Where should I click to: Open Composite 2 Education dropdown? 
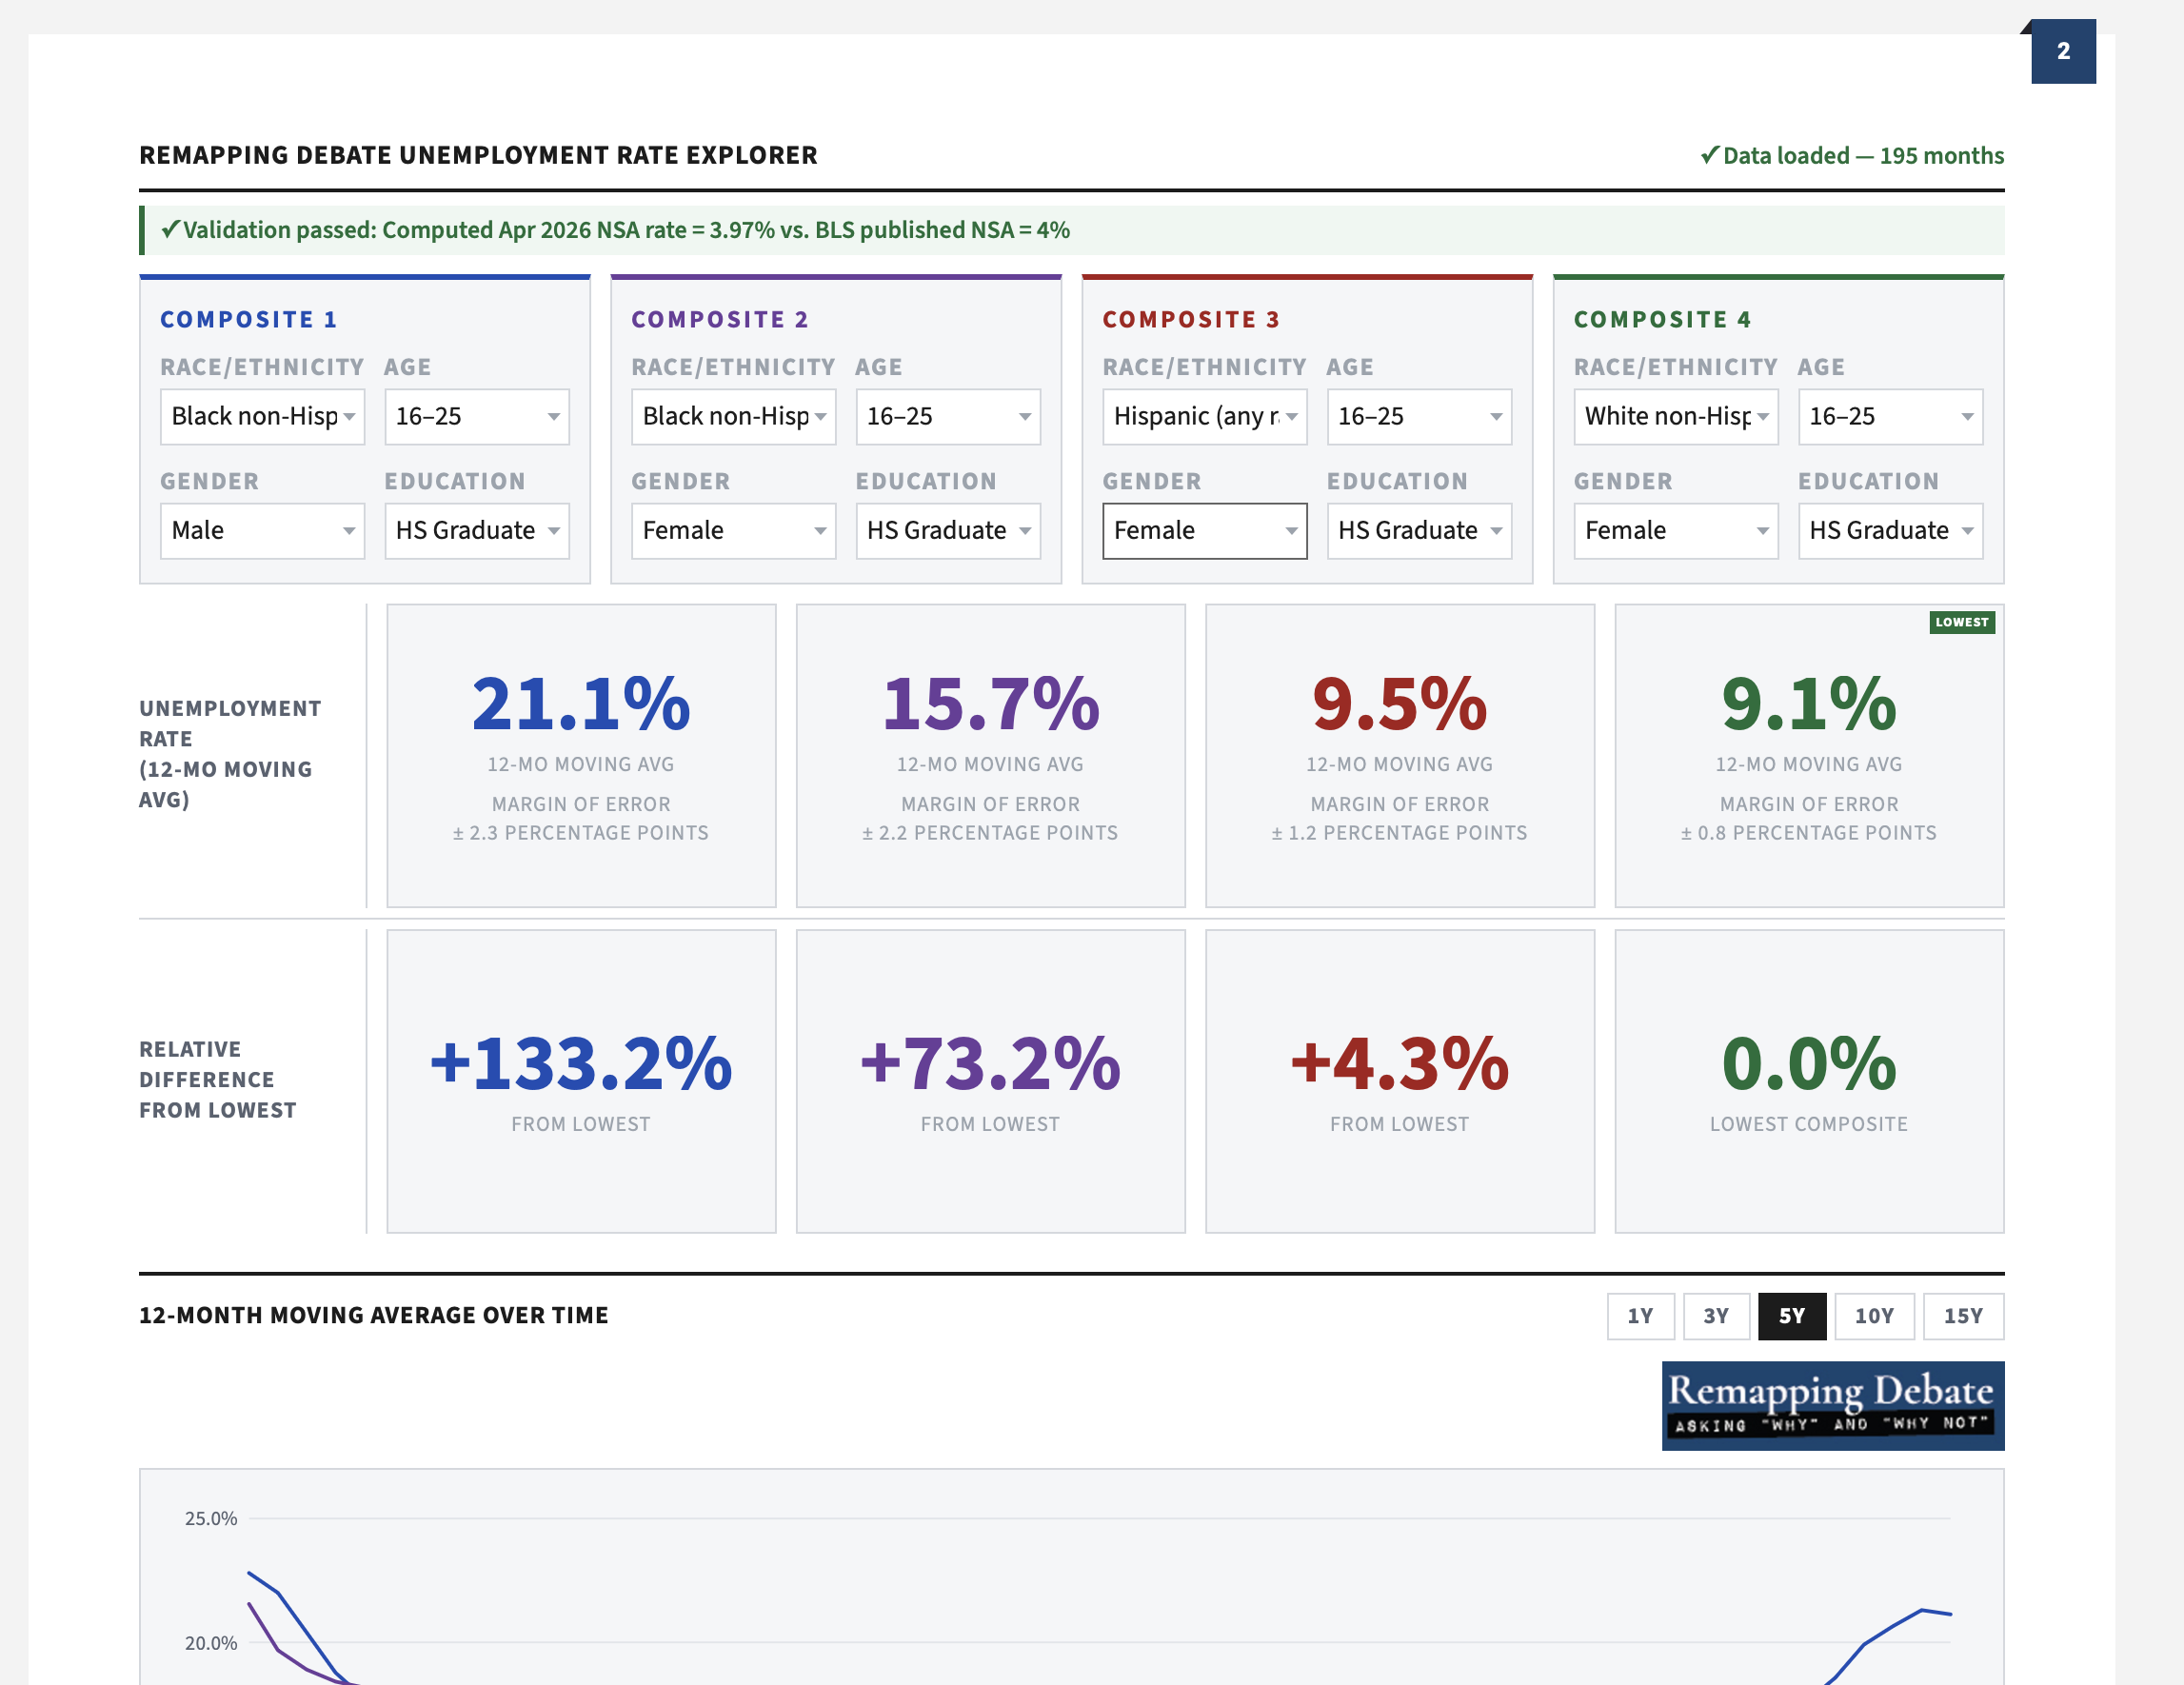pos(948,530)
